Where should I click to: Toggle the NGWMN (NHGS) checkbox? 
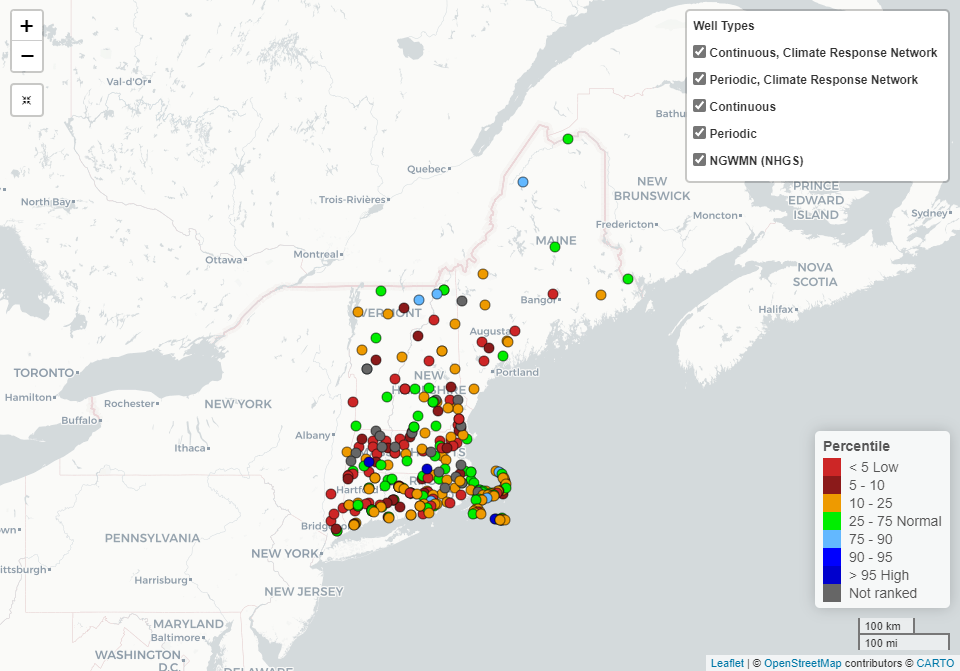(x=700, y=159)
